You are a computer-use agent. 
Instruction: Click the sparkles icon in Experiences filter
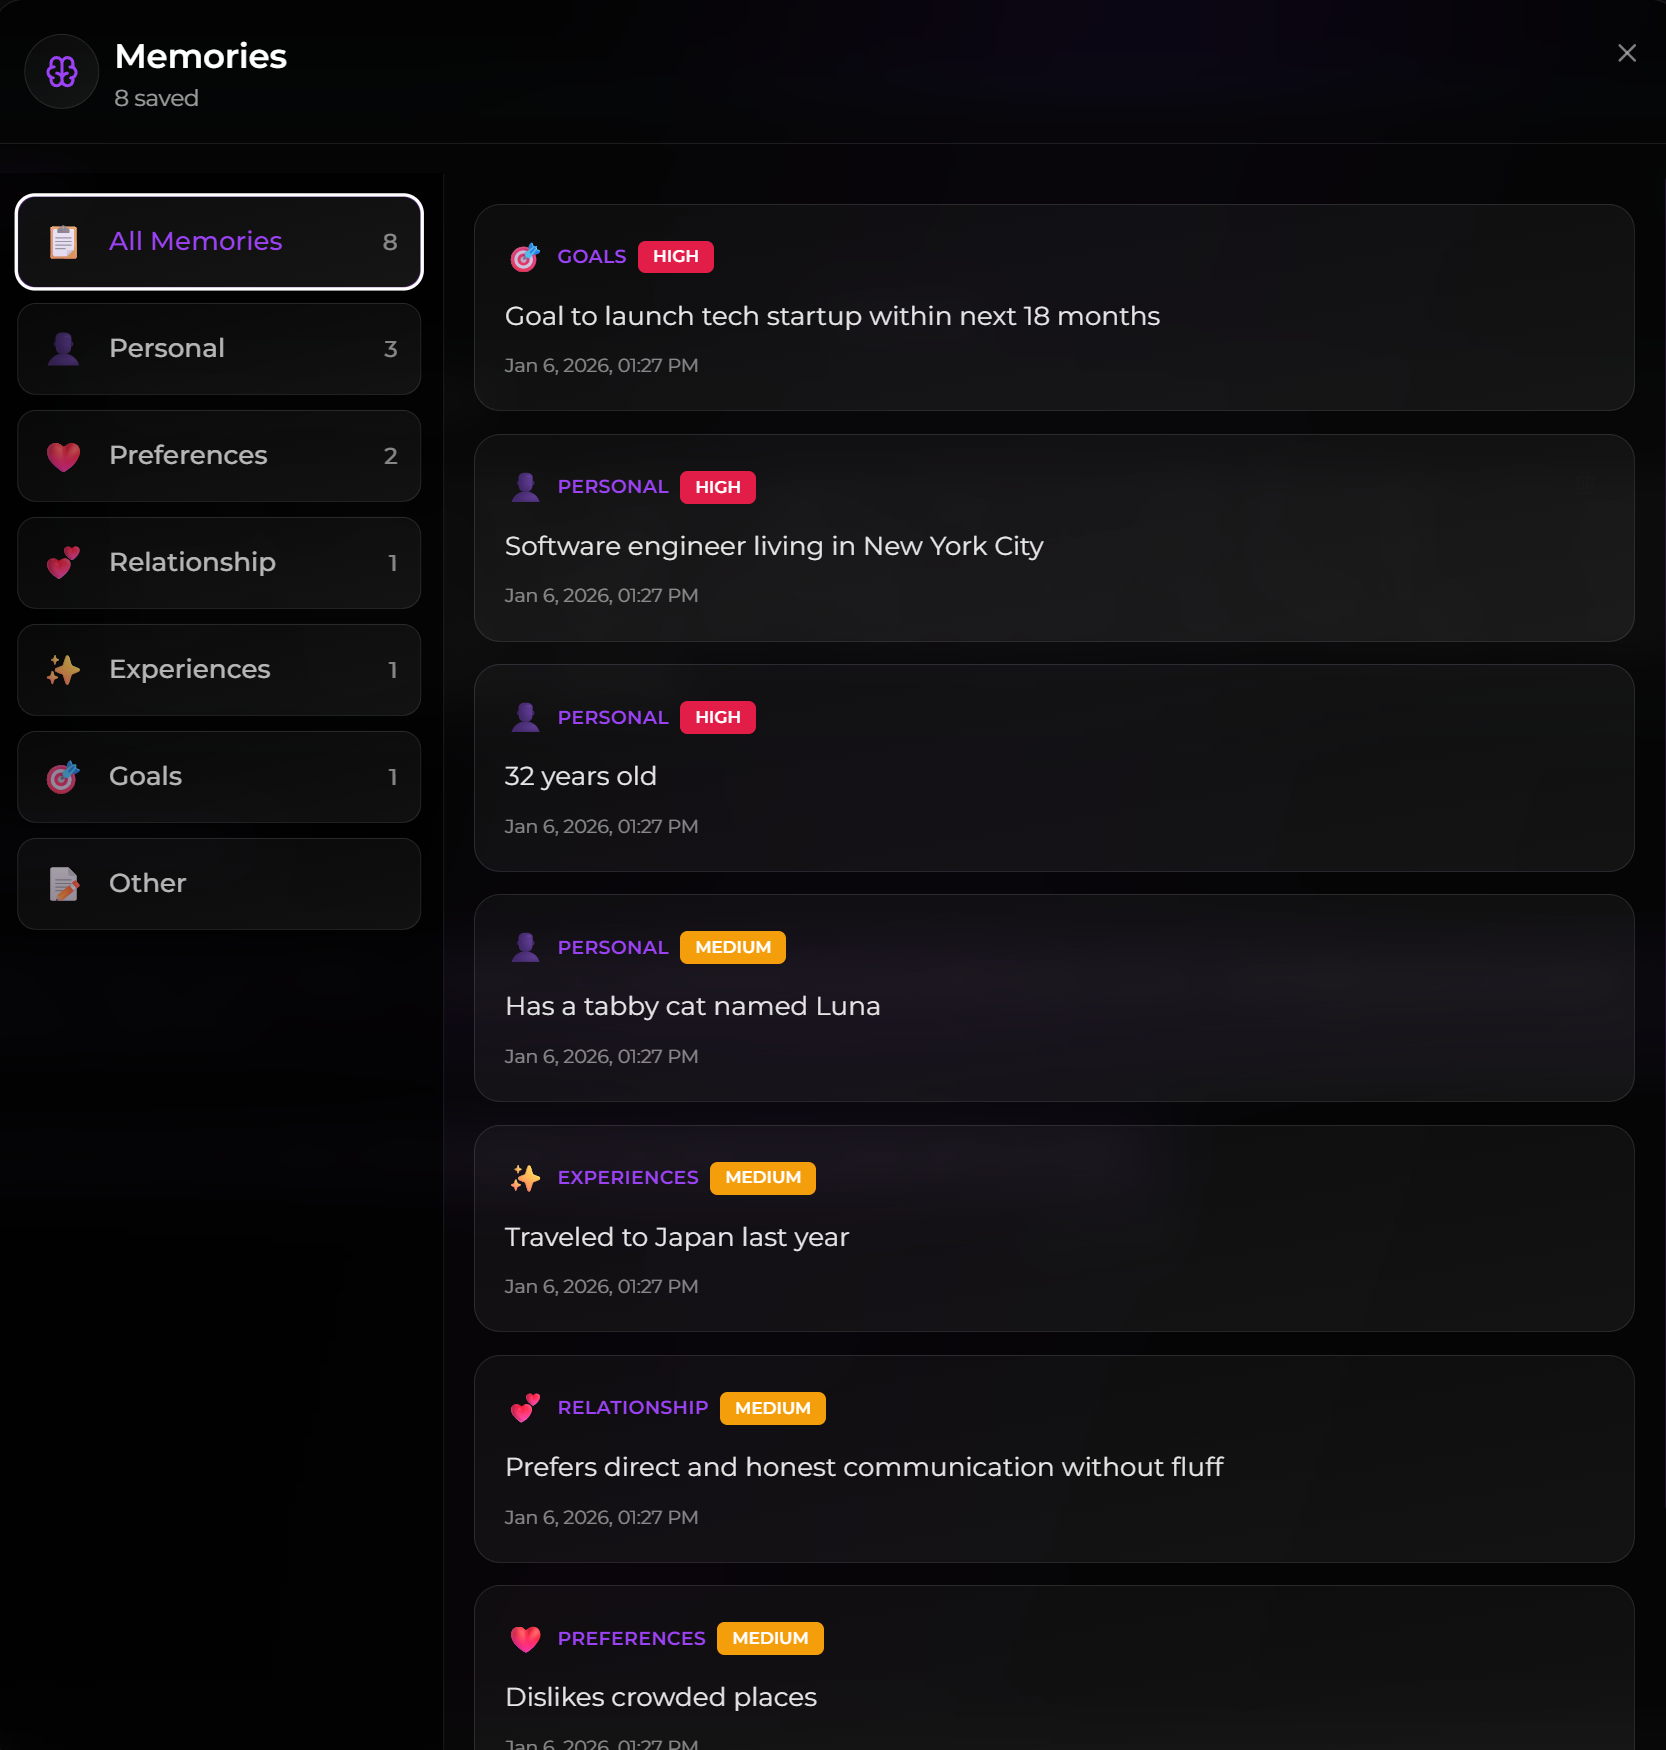pyautogui.click(x=64, y=670)
